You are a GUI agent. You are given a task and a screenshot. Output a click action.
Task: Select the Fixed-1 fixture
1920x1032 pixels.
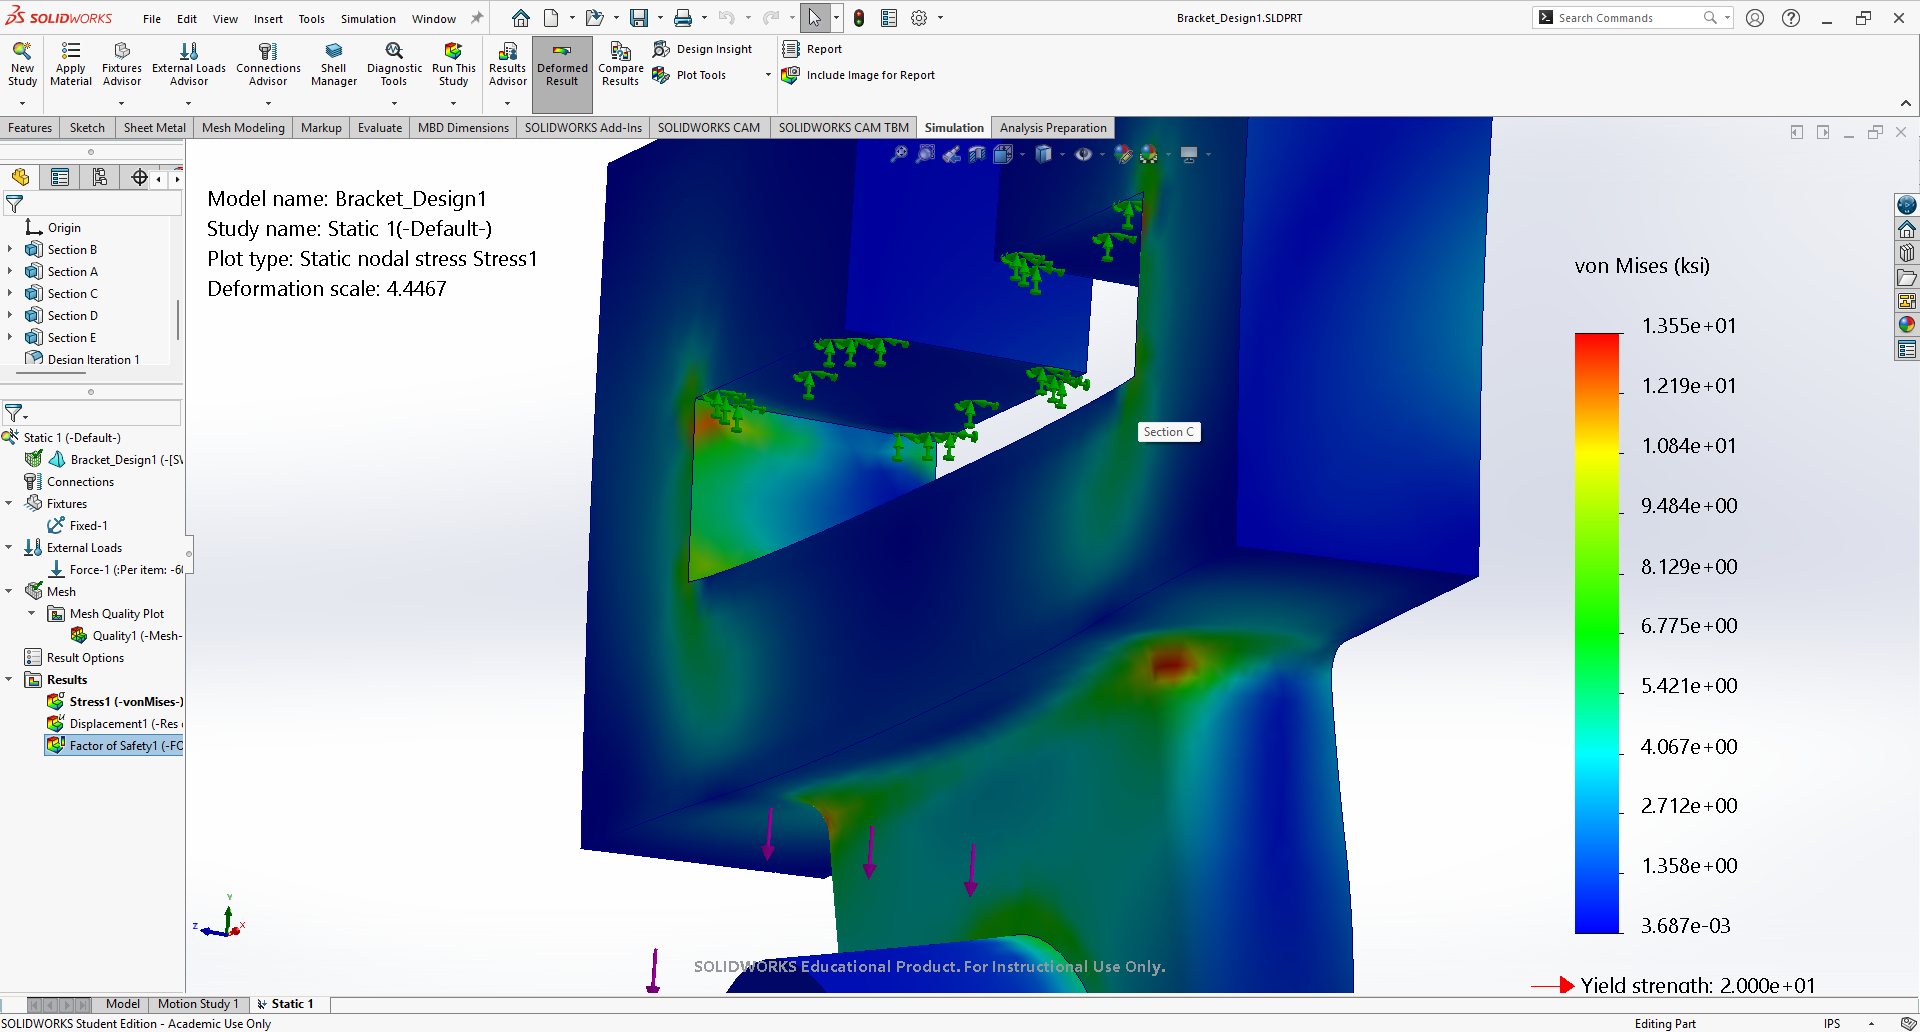click(78, 526)
